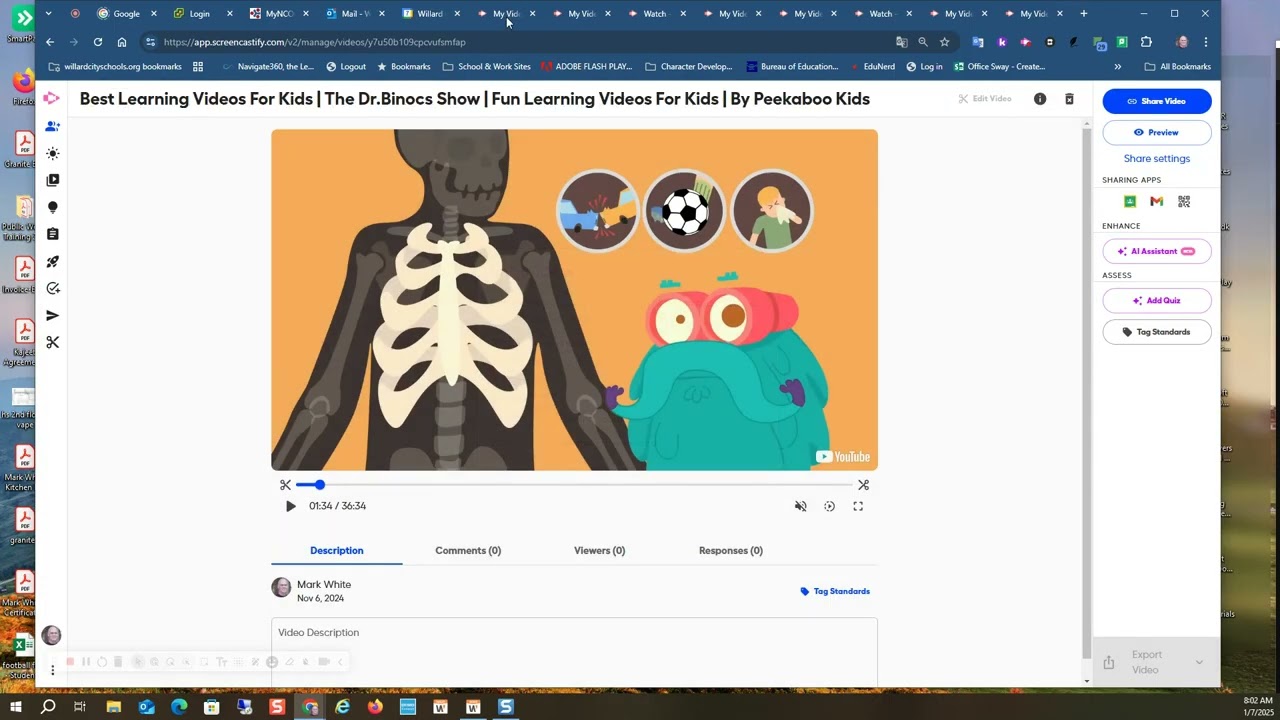Screen dimensions: 1280x720
Task: Delete video using trash icon
Action: [1069, 99]
